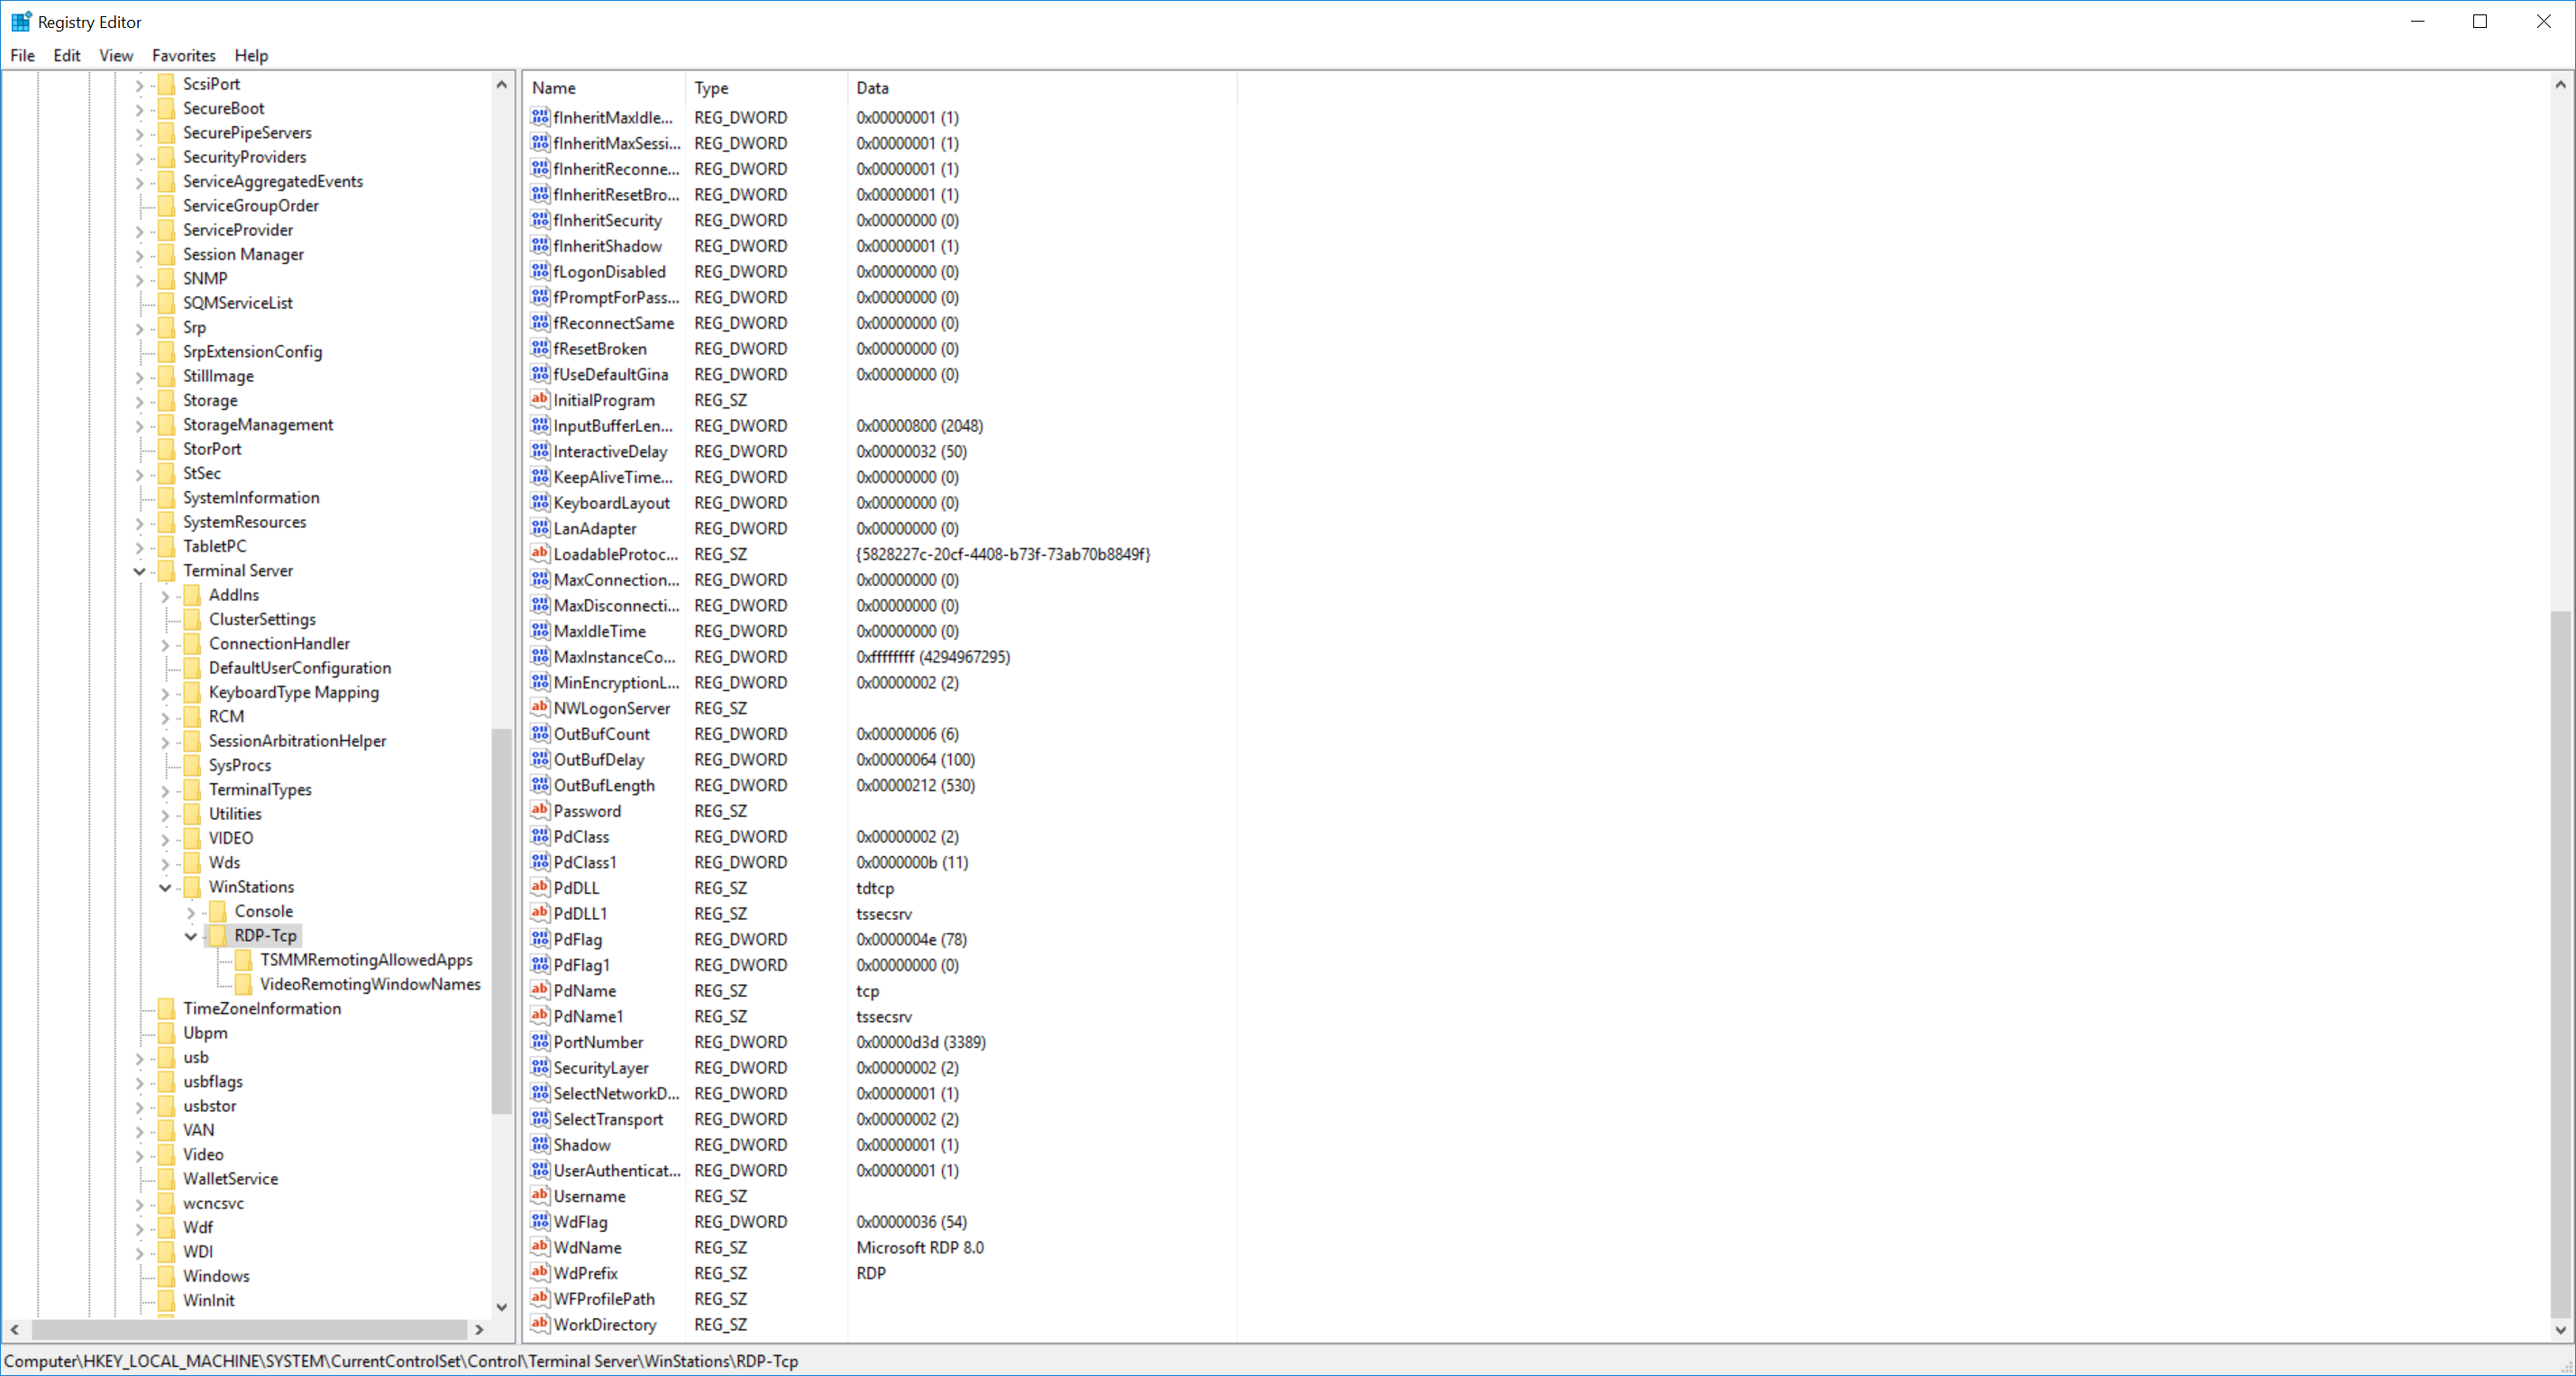Viewport: 2576px width, 1376px height.
Task: Open the Edit menu
Action: coord(67,55)
